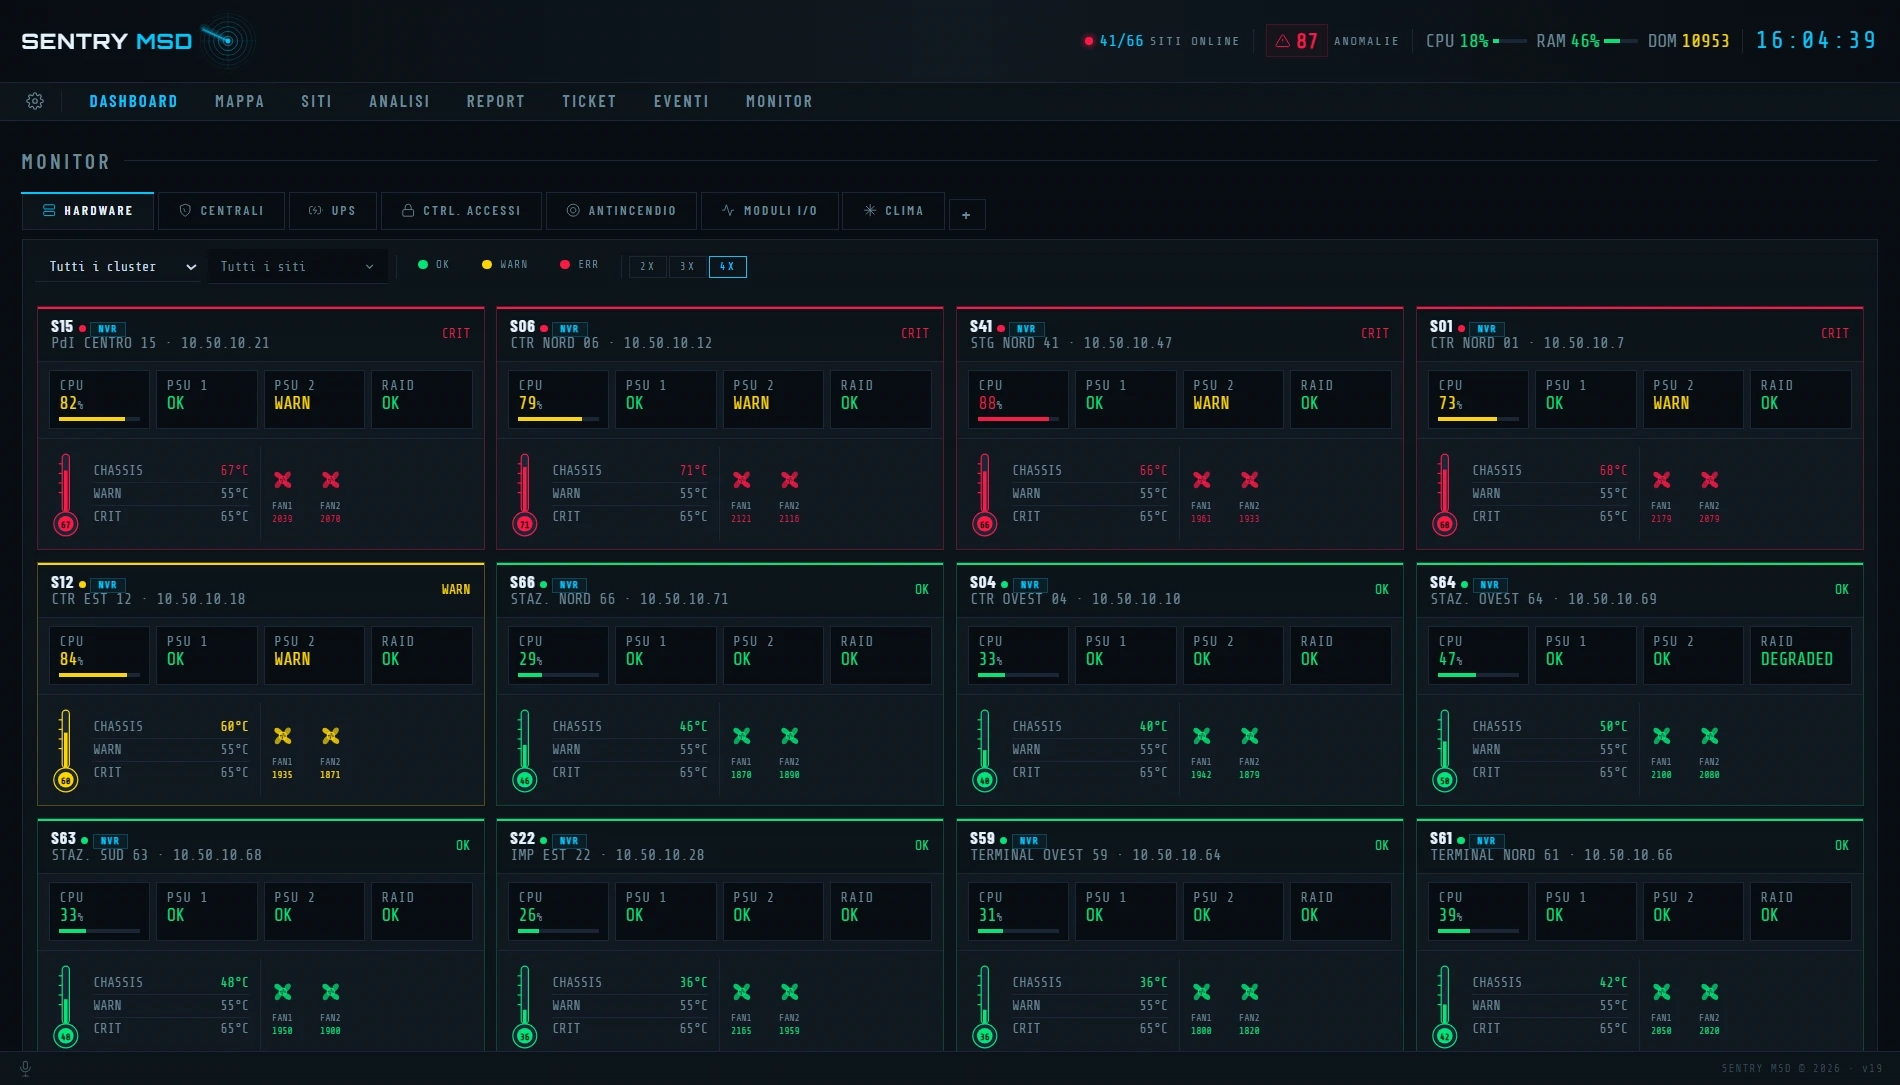Screen dimensions: 1900x1085
Task: Click the S66 green thermometer icon
Action: tap(525, 750)
